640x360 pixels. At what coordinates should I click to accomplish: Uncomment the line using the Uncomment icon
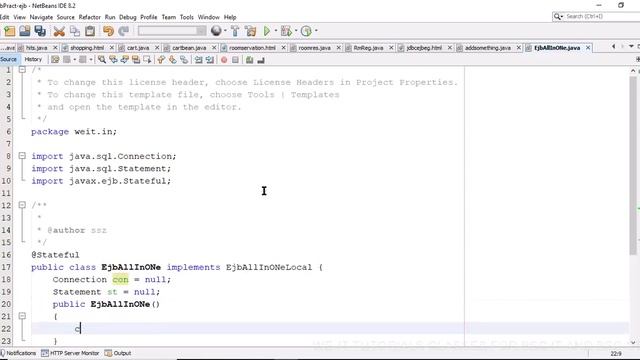pos(261,60)
